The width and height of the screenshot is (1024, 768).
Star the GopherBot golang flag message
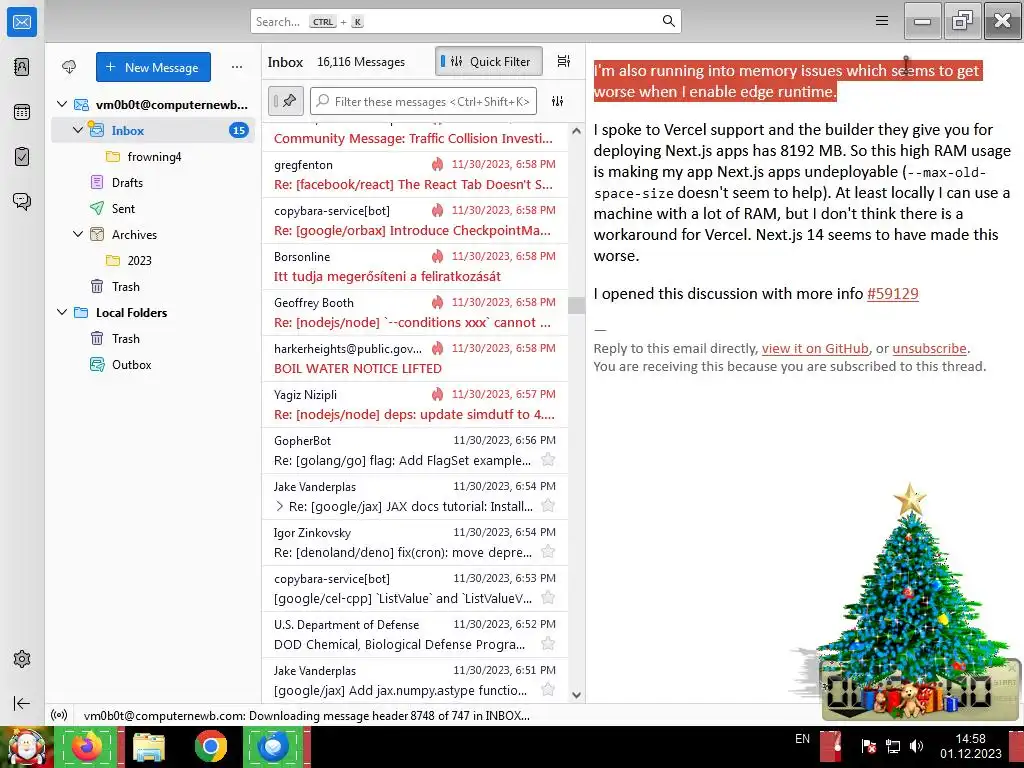(x=549, y=460)
